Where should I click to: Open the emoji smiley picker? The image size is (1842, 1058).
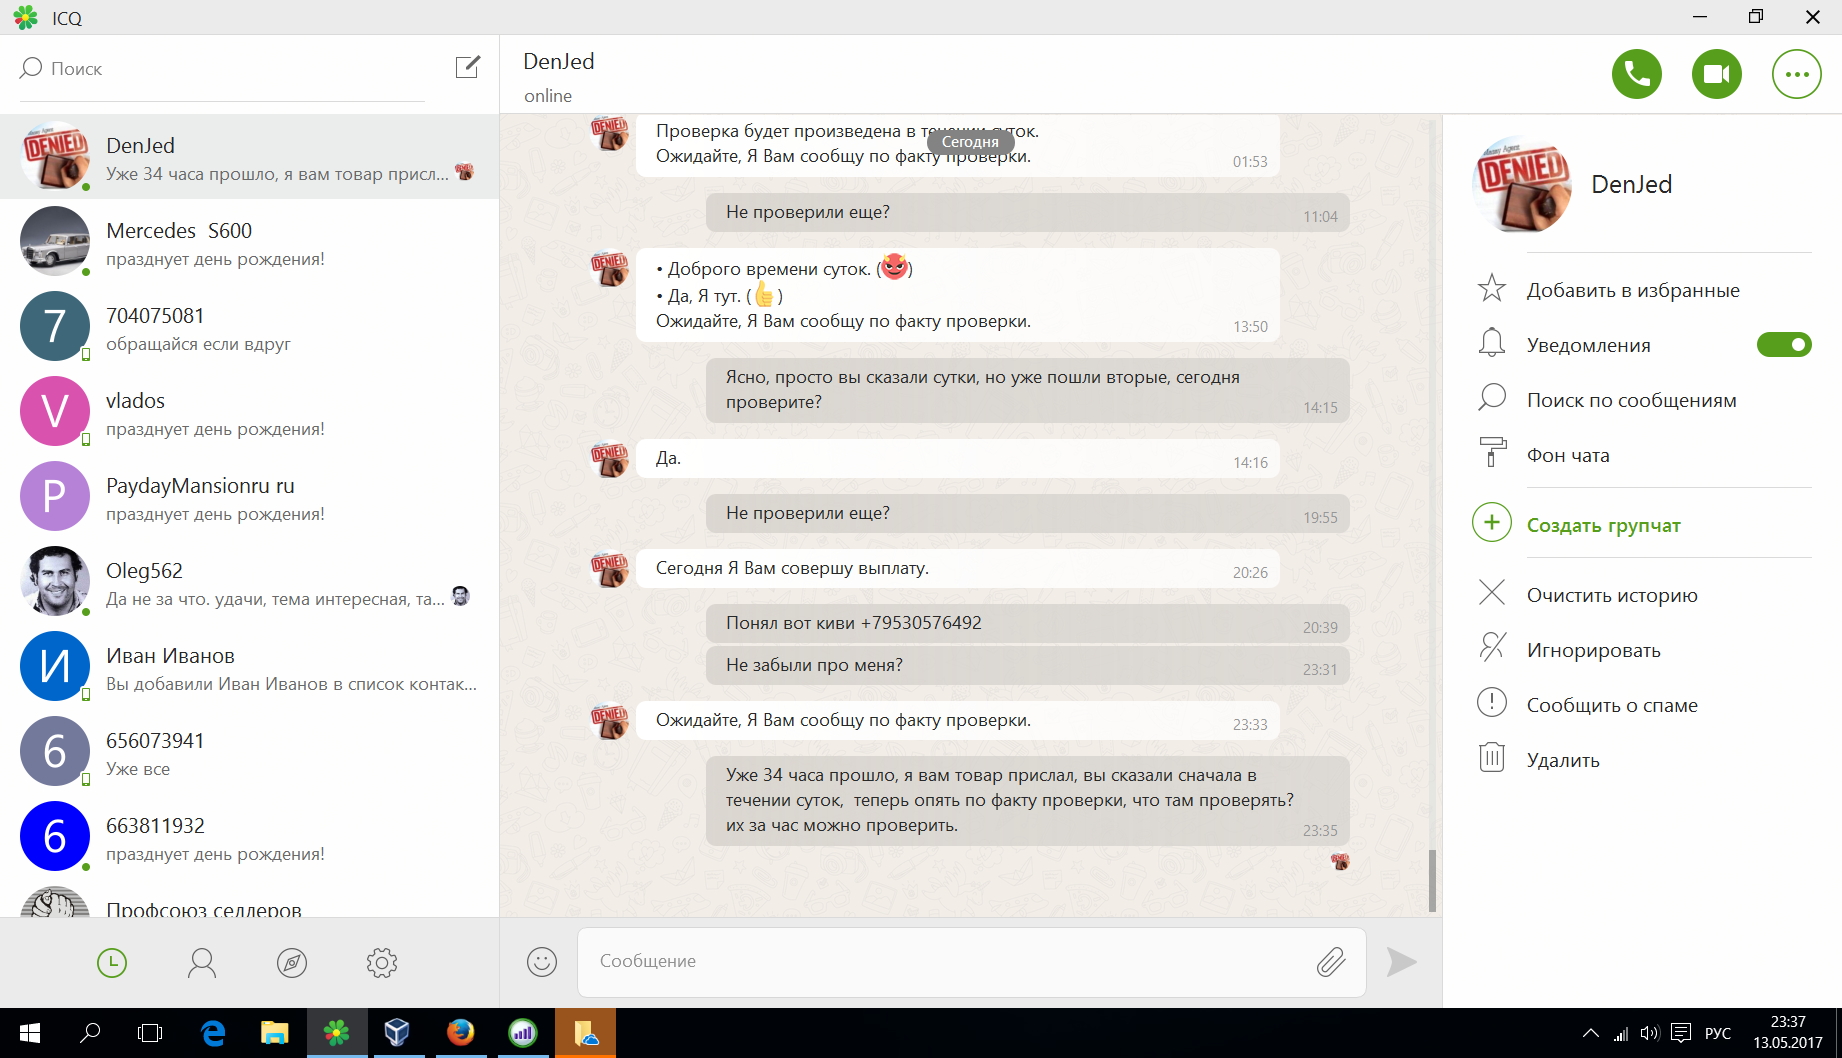click(x=541, y=962)
